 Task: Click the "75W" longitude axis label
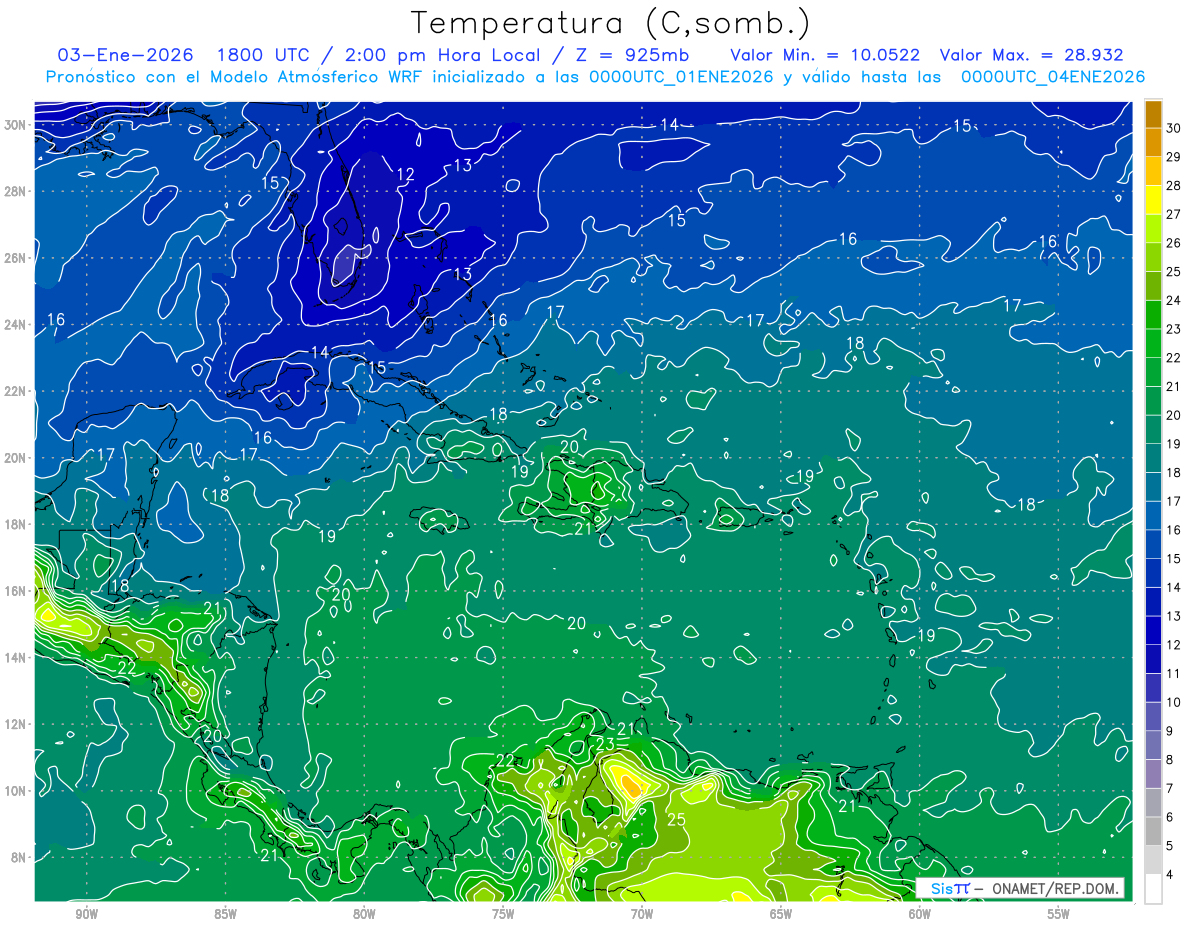pos(503,915)
